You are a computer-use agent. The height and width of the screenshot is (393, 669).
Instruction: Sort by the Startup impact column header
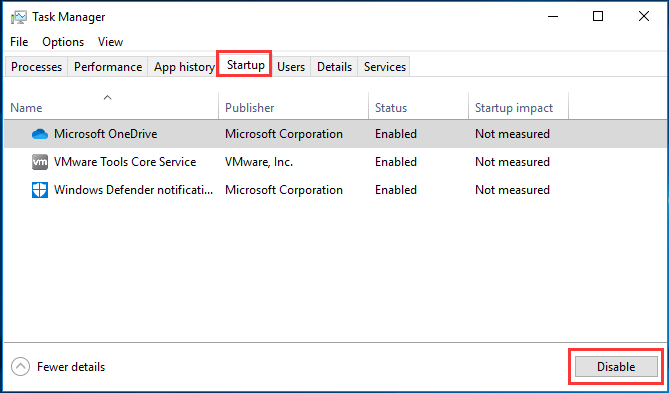click(518, 106)
